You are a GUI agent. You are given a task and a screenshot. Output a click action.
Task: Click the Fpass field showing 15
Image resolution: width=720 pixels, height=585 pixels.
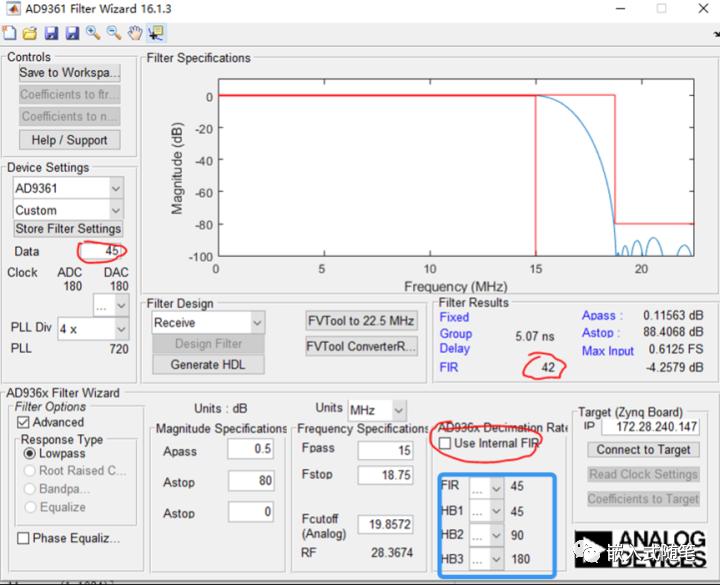(x=385, y=450)
